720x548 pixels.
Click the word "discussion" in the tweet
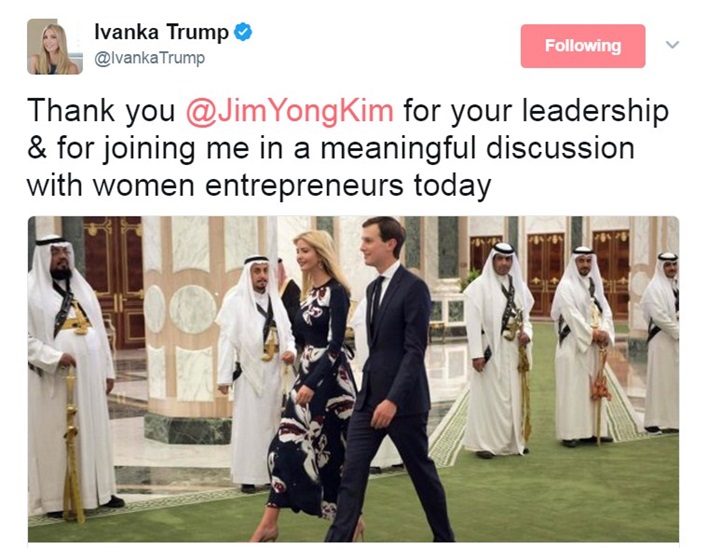coord(560,148)
